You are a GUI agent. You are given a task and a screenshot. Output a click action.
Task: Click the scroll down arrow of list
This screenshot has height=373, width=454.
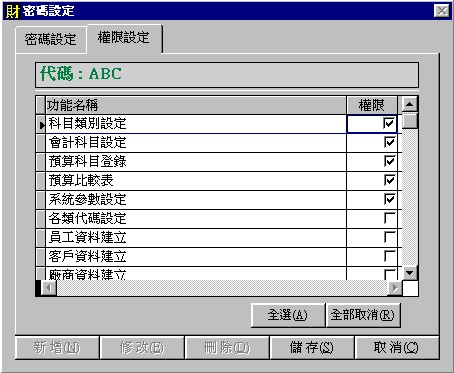(x=410, y=273)
